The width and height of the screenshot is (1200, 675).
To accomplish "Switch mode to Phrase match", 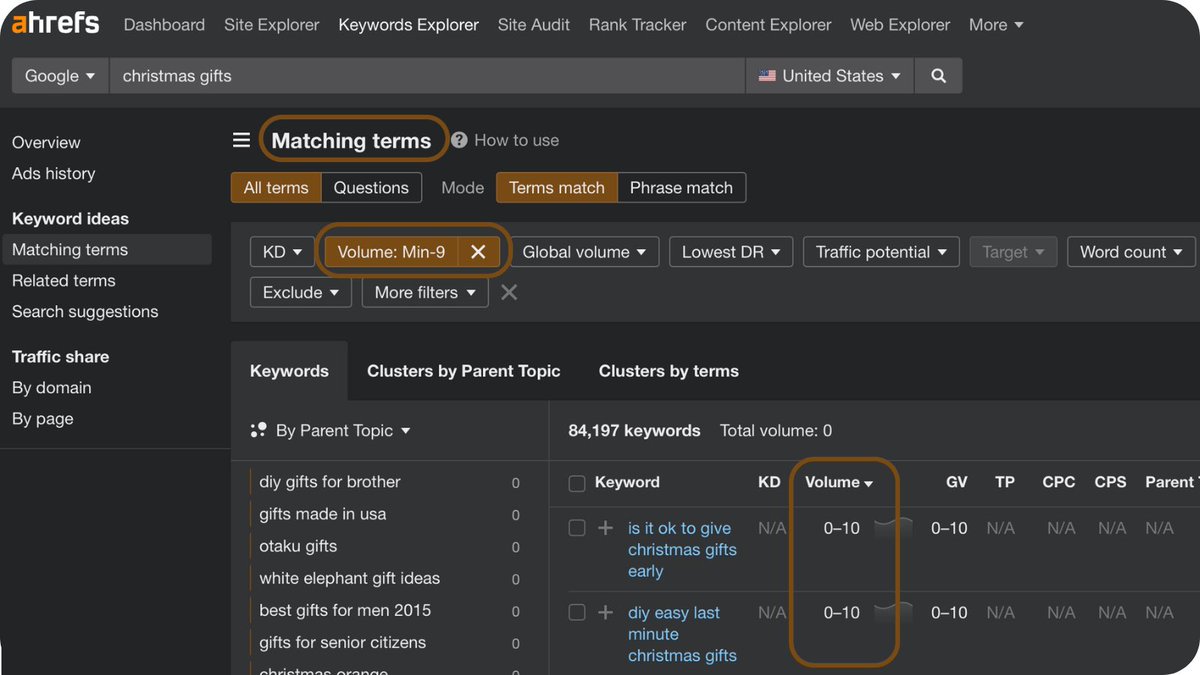I will coord(681,188).
